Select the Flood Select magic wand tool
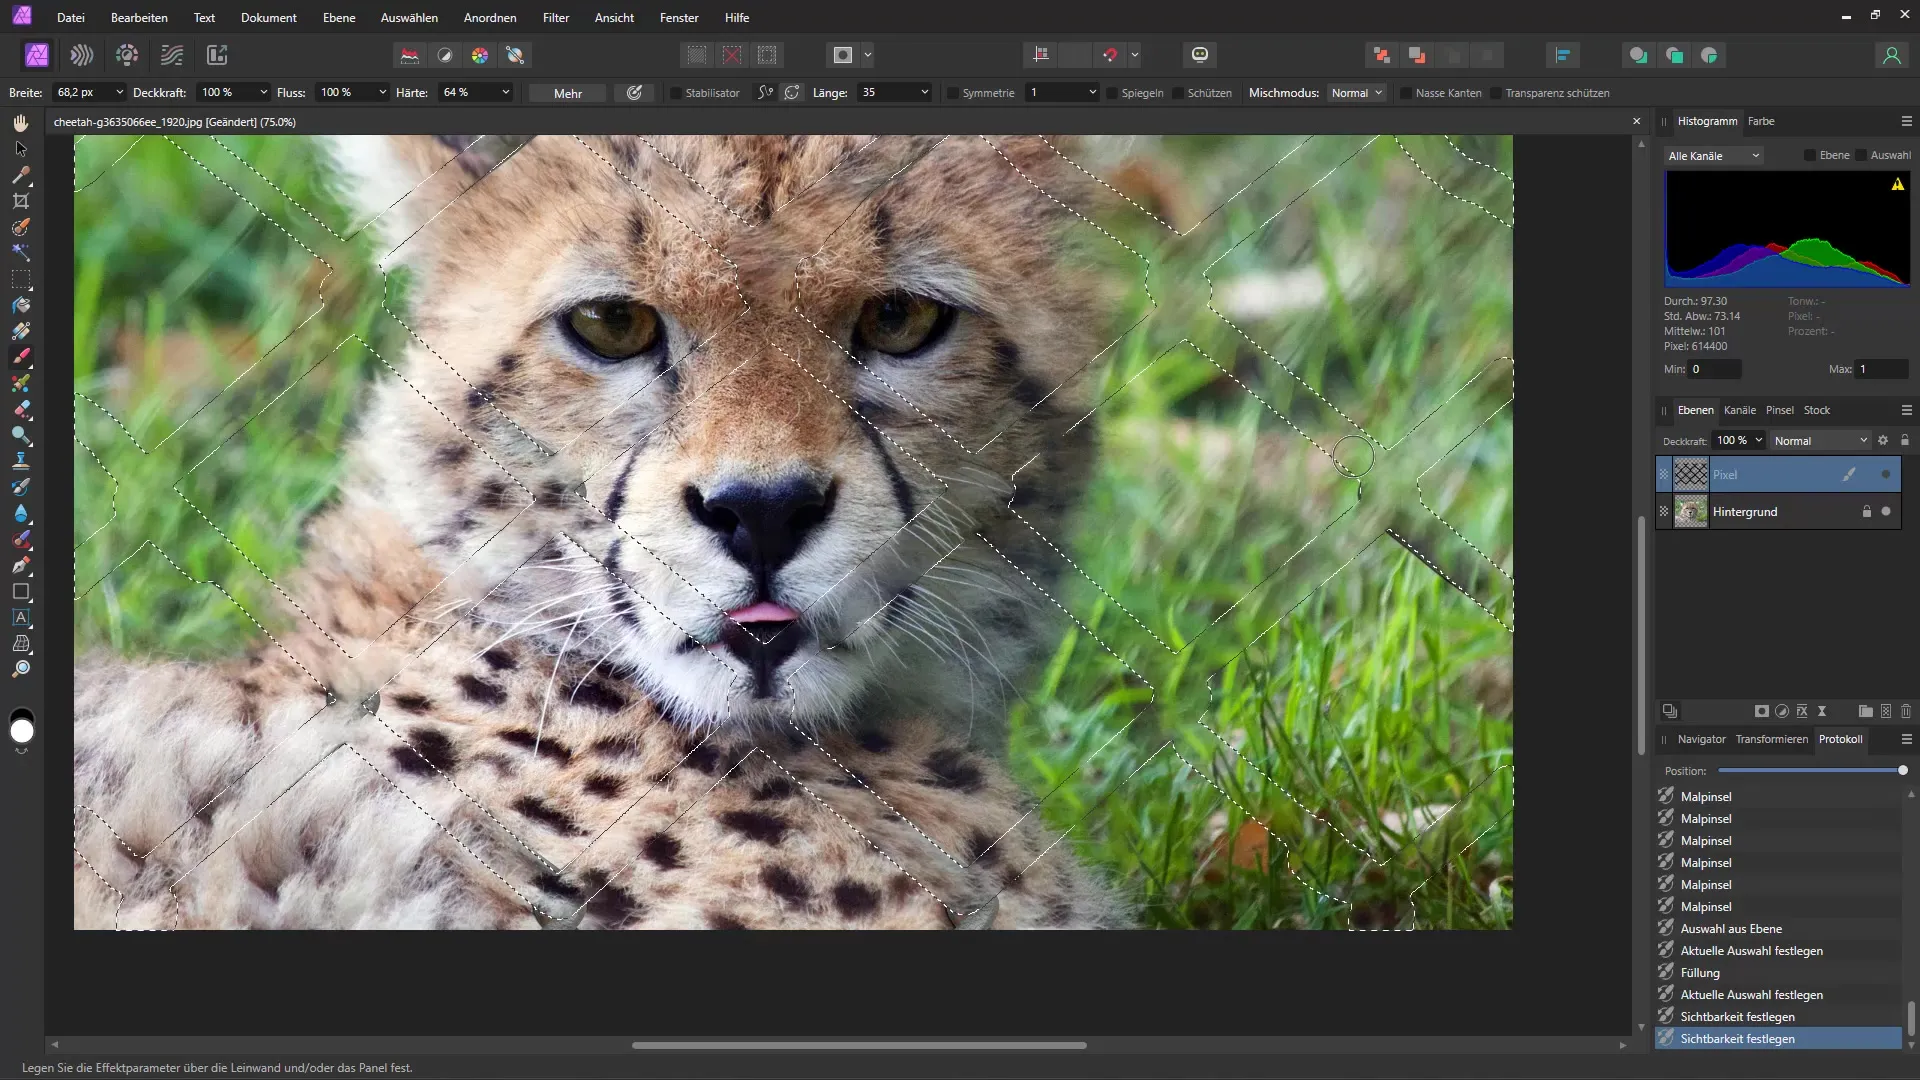1920x1080 pixels. click(x=21, y=252)
